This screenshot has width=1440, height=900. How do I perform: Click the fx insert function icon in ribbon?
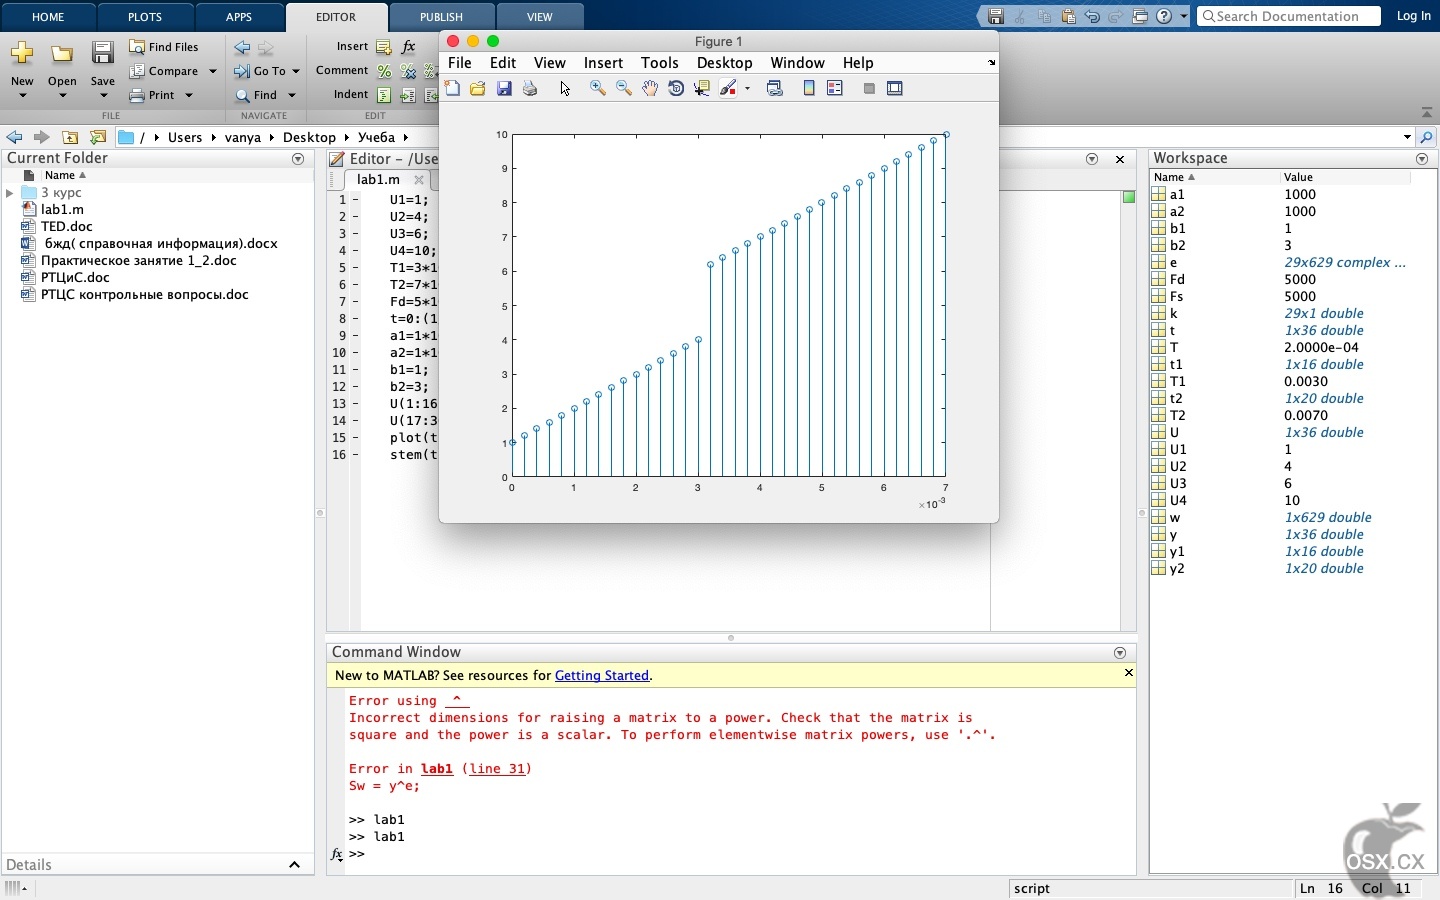click(408, 47)
